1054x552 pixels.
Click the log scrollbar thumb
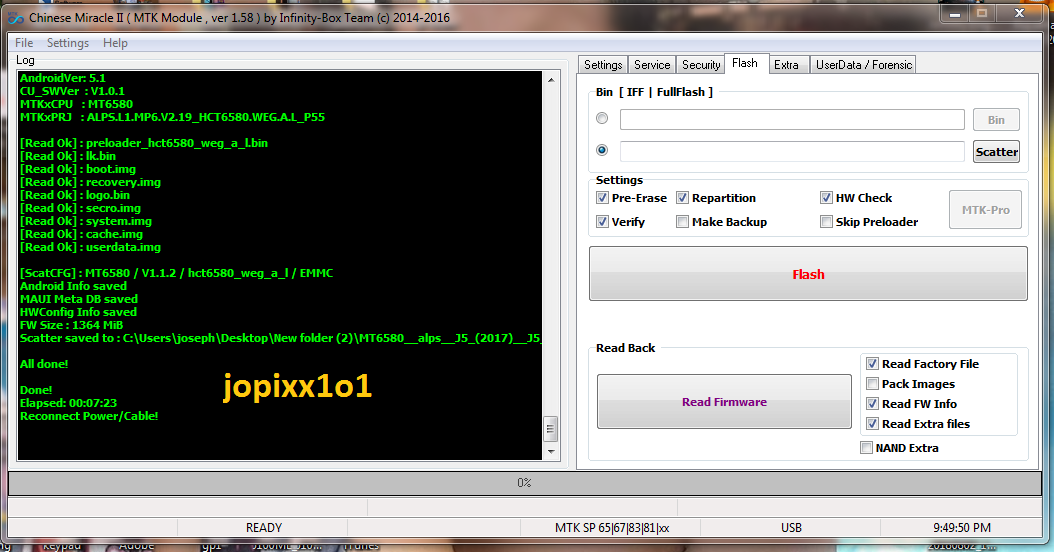coord(551,428)
